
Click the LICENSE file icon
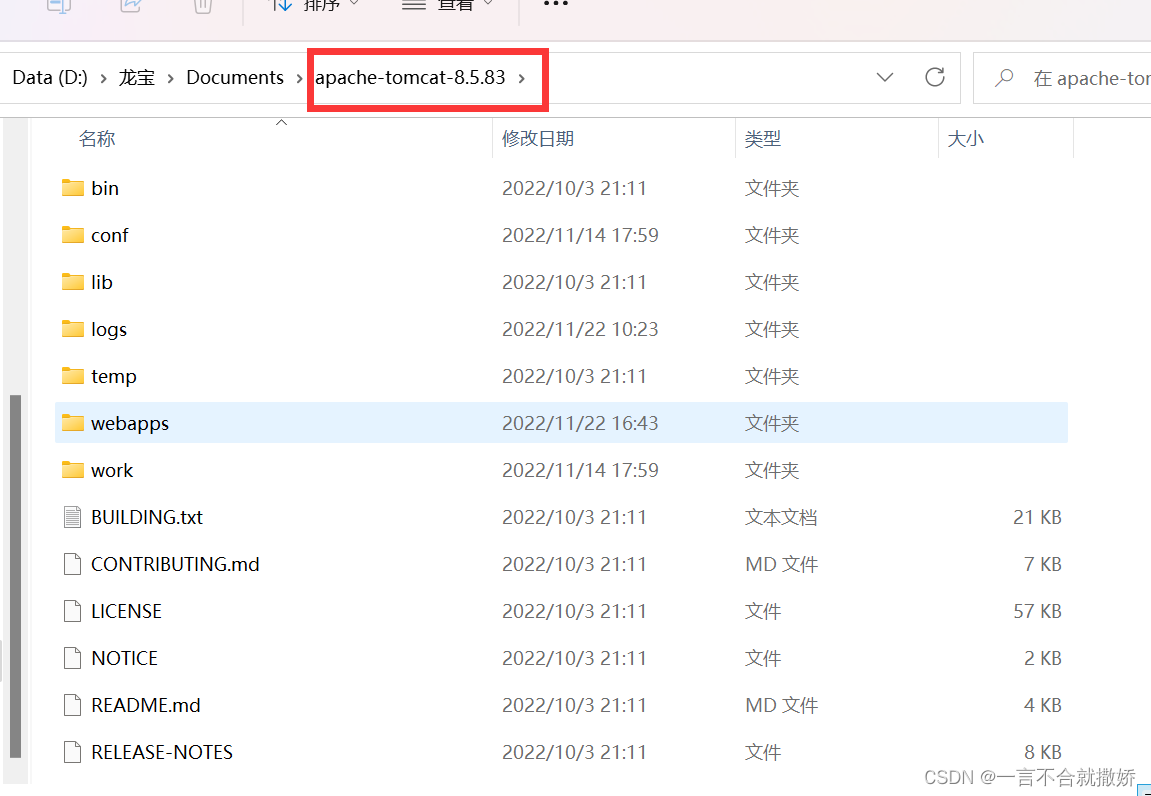(x=72, y=611)
